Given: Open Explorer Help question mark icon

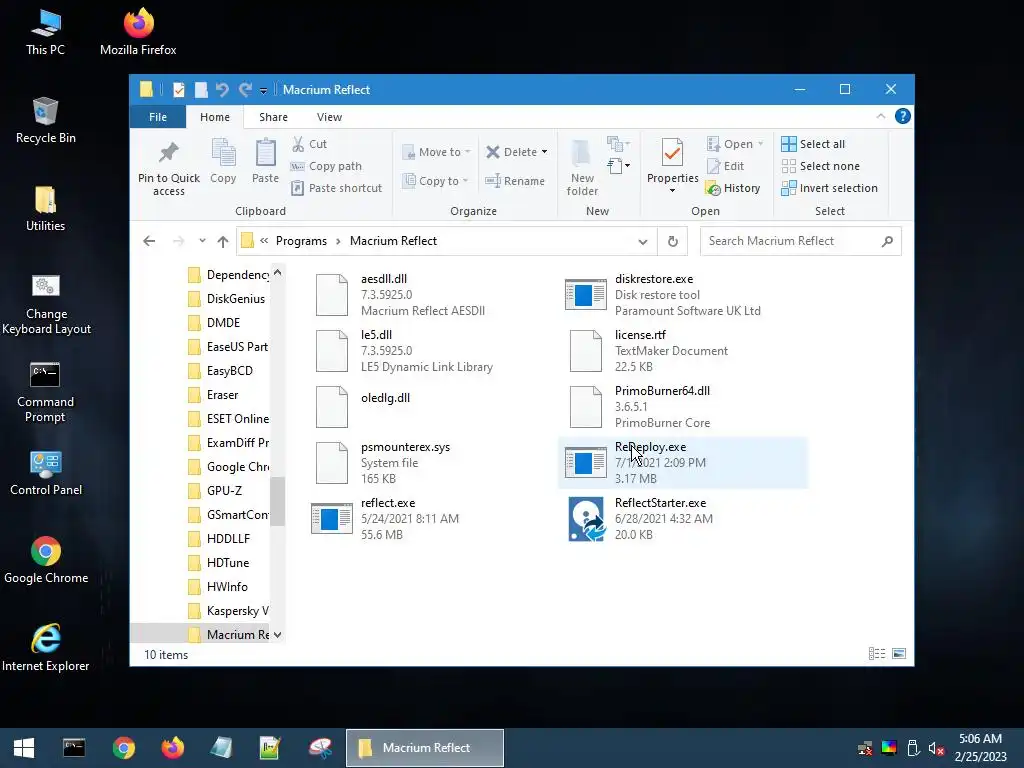Looking at the screenshot, I should point(903,116).
